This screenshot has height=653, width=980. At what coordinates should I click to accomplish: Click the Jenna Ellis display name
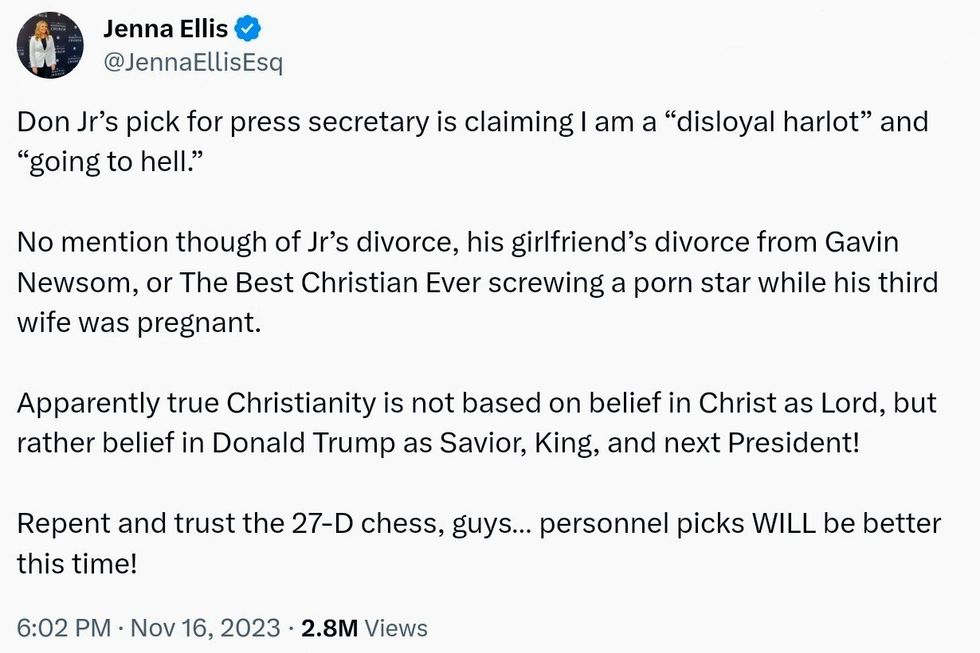[165, 29]
